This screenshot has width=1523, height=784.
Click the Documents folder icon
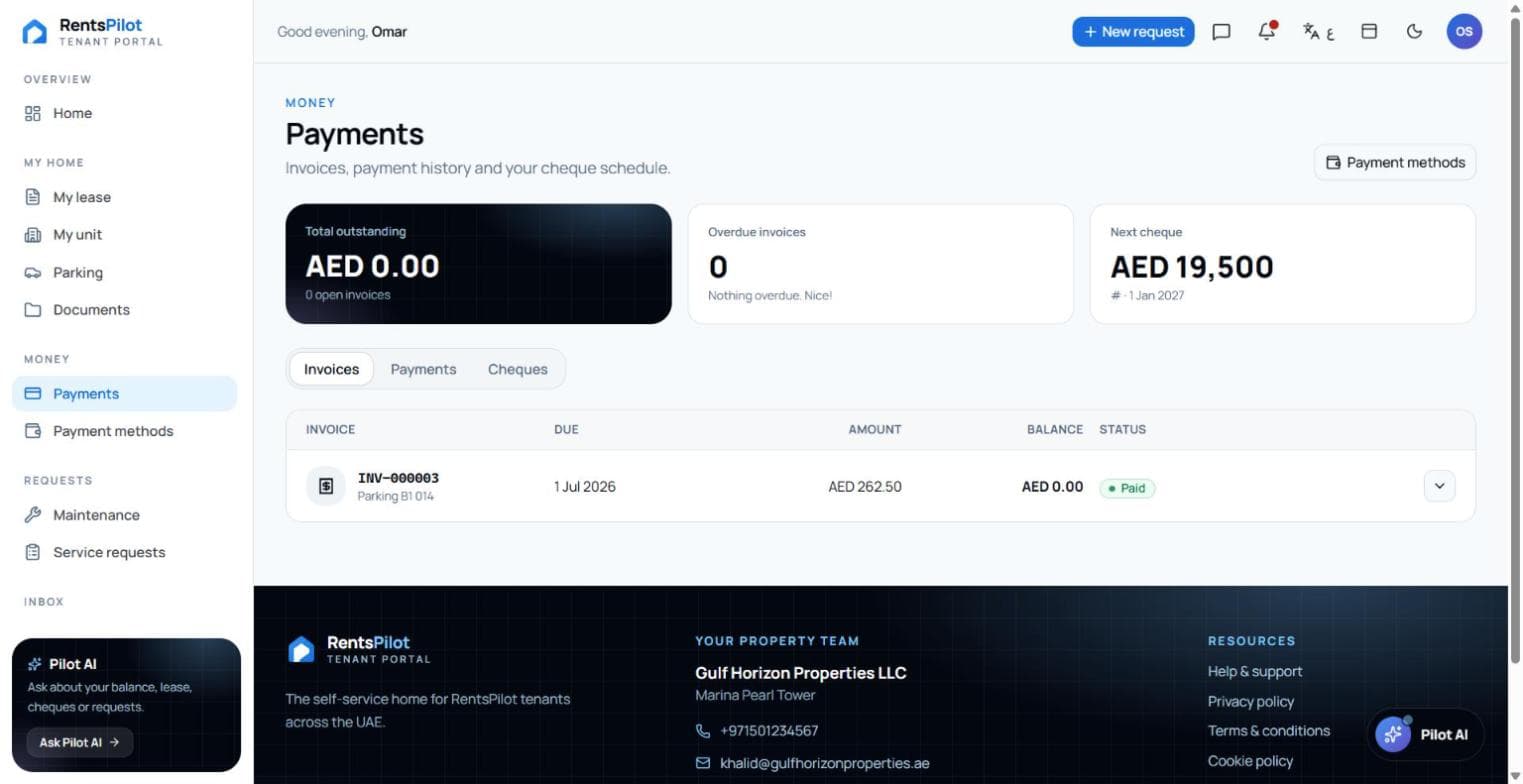[33, 310]
